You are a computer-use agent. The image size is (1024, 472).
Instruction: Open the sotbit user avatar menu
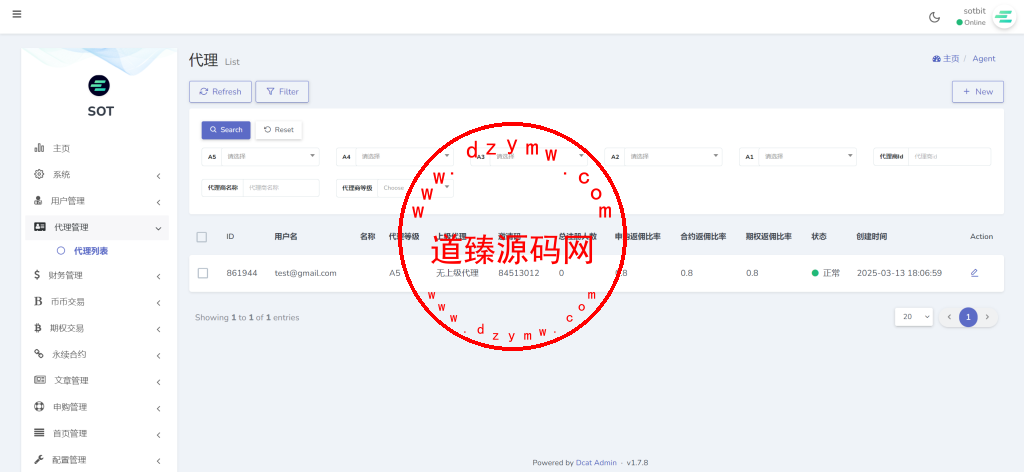coord(1004,17)
